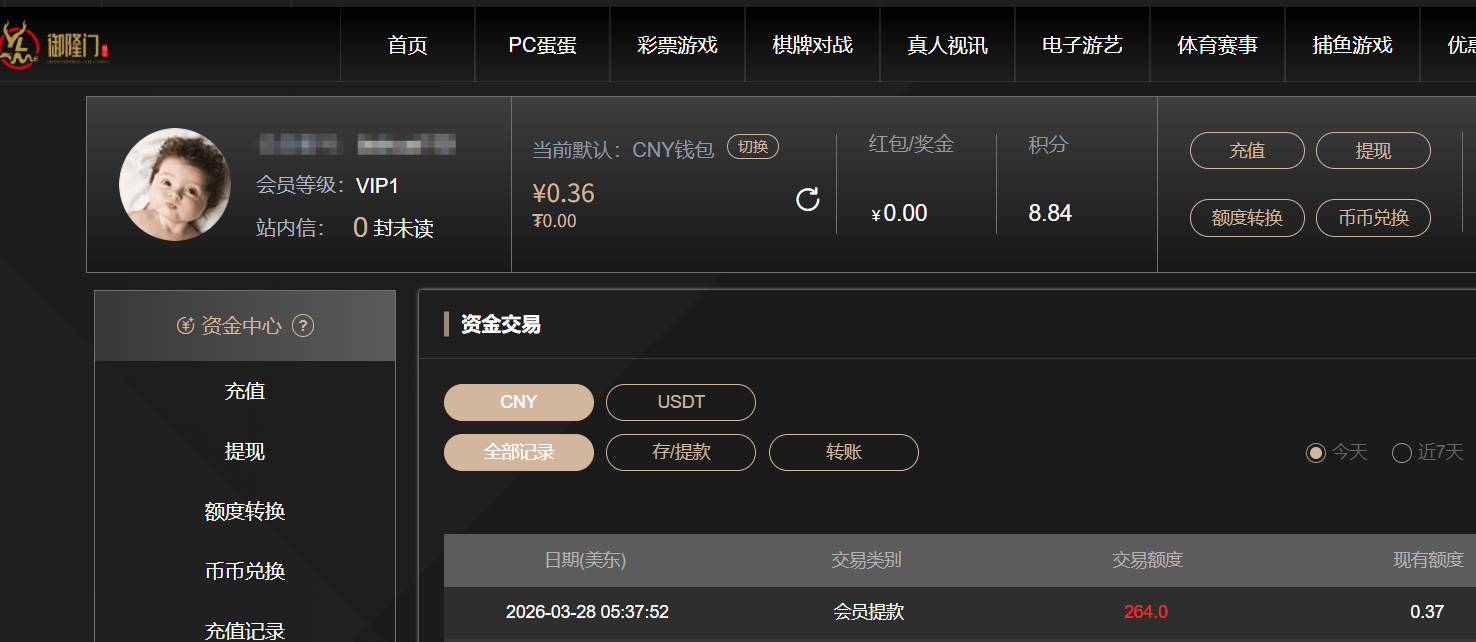Open 充值记录 in the left sidebar
The height and width of the screenshot is (642, 1476).
tap(245, 630)
